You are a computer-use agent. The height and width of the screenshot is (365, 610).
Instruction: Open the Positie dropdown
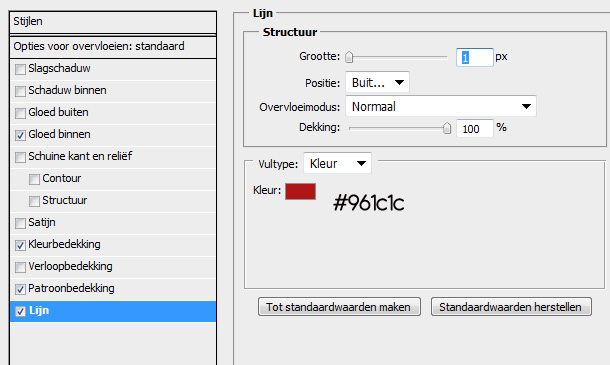coord(377,82)
